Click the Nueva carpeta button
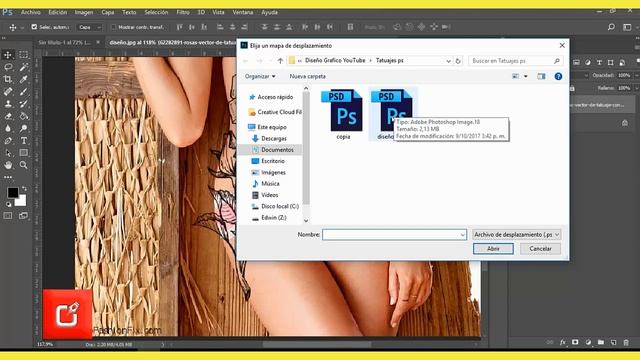 tap(307, 76)
